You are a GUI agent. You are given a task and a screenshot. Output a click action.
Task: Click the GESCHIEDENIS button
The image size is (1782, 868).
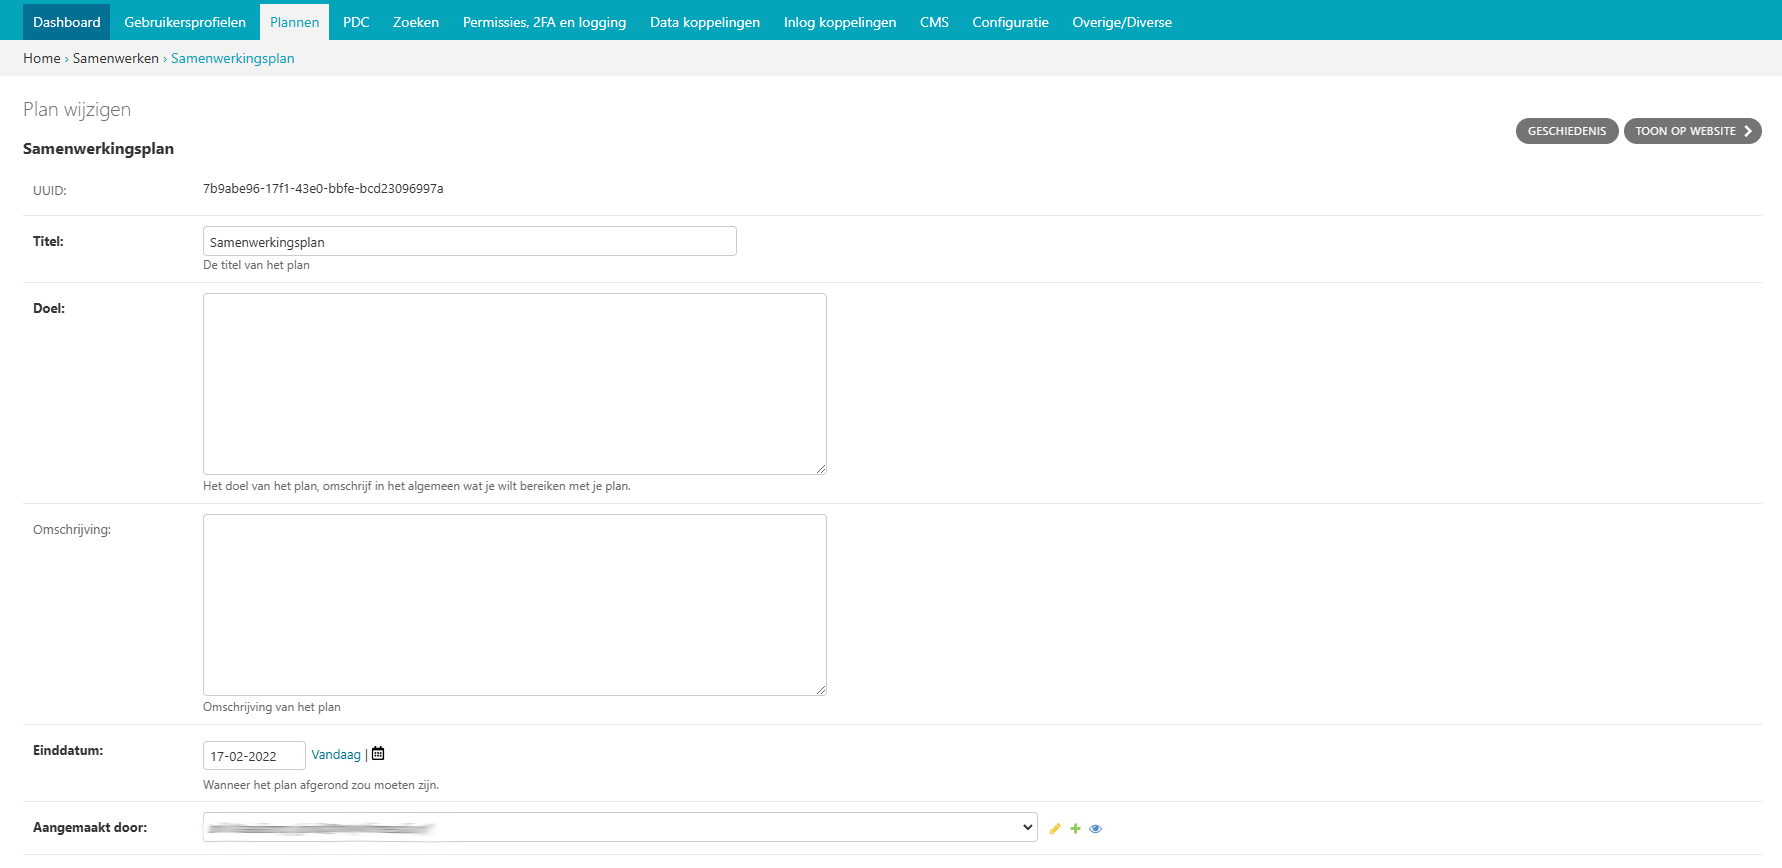coord(1566,131)
